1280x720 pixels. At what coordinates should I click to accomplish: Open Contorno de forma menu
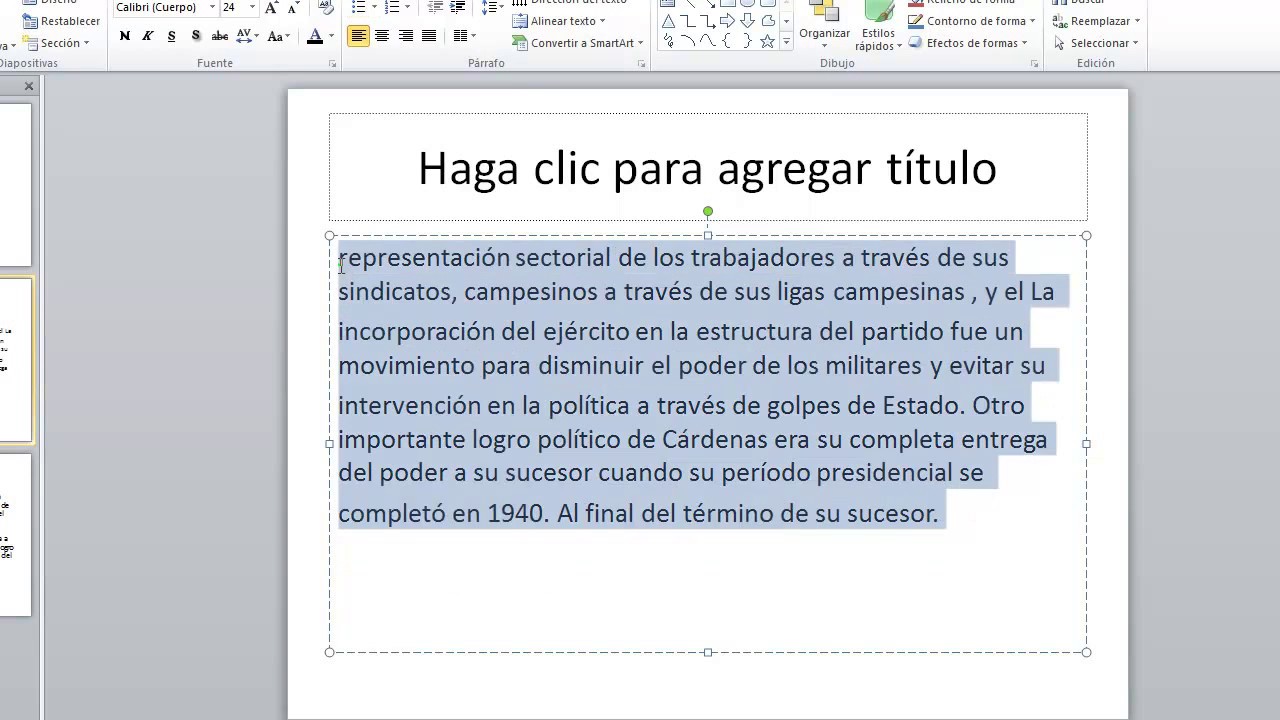point(972,21)
